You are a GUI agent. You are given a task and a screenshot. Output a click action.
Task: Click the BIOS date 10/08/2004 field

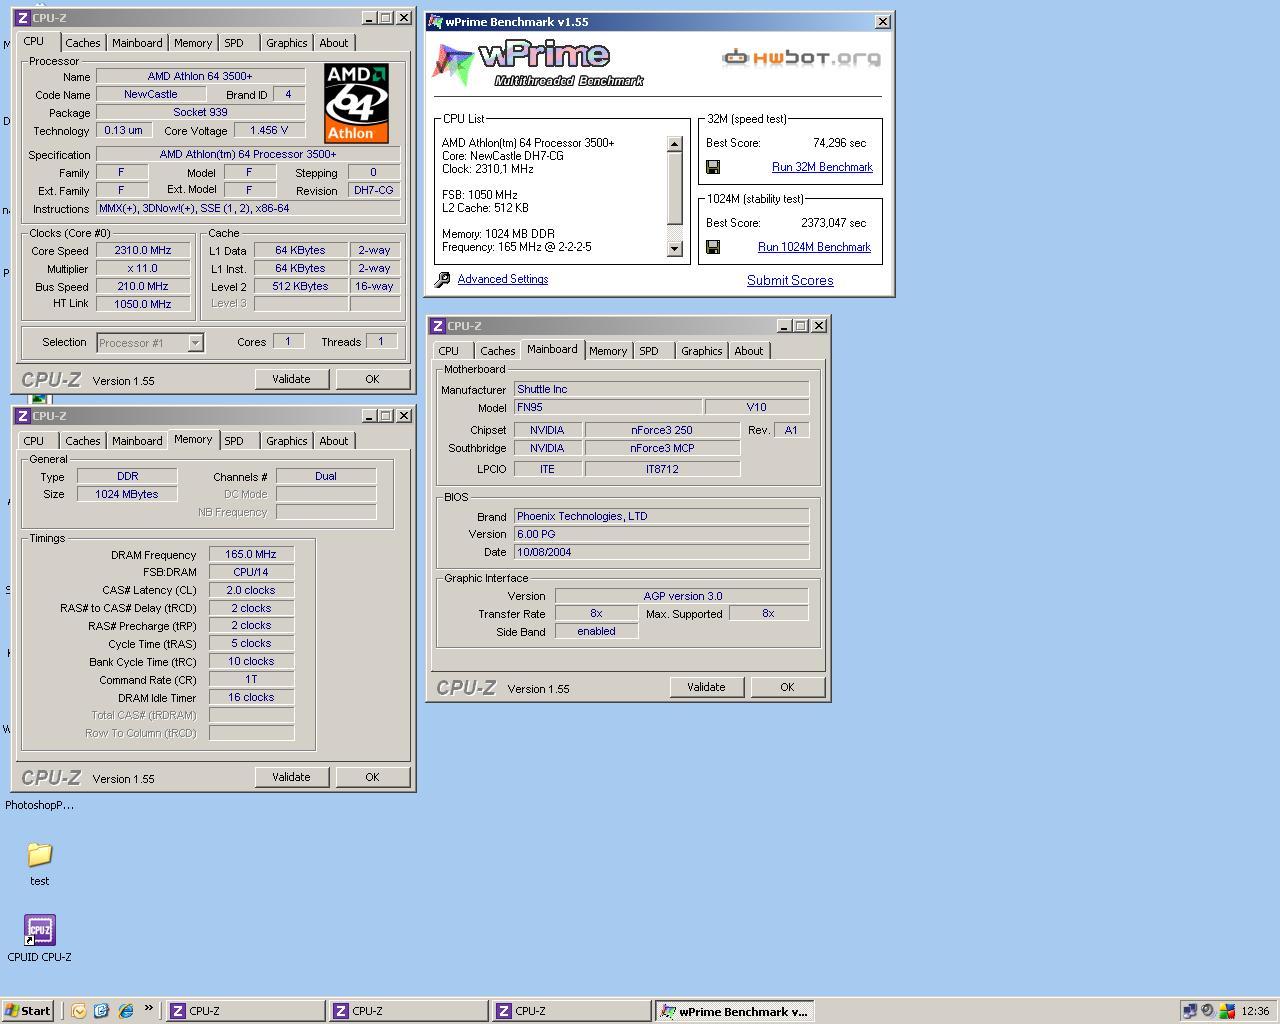[x=661, y=552]
